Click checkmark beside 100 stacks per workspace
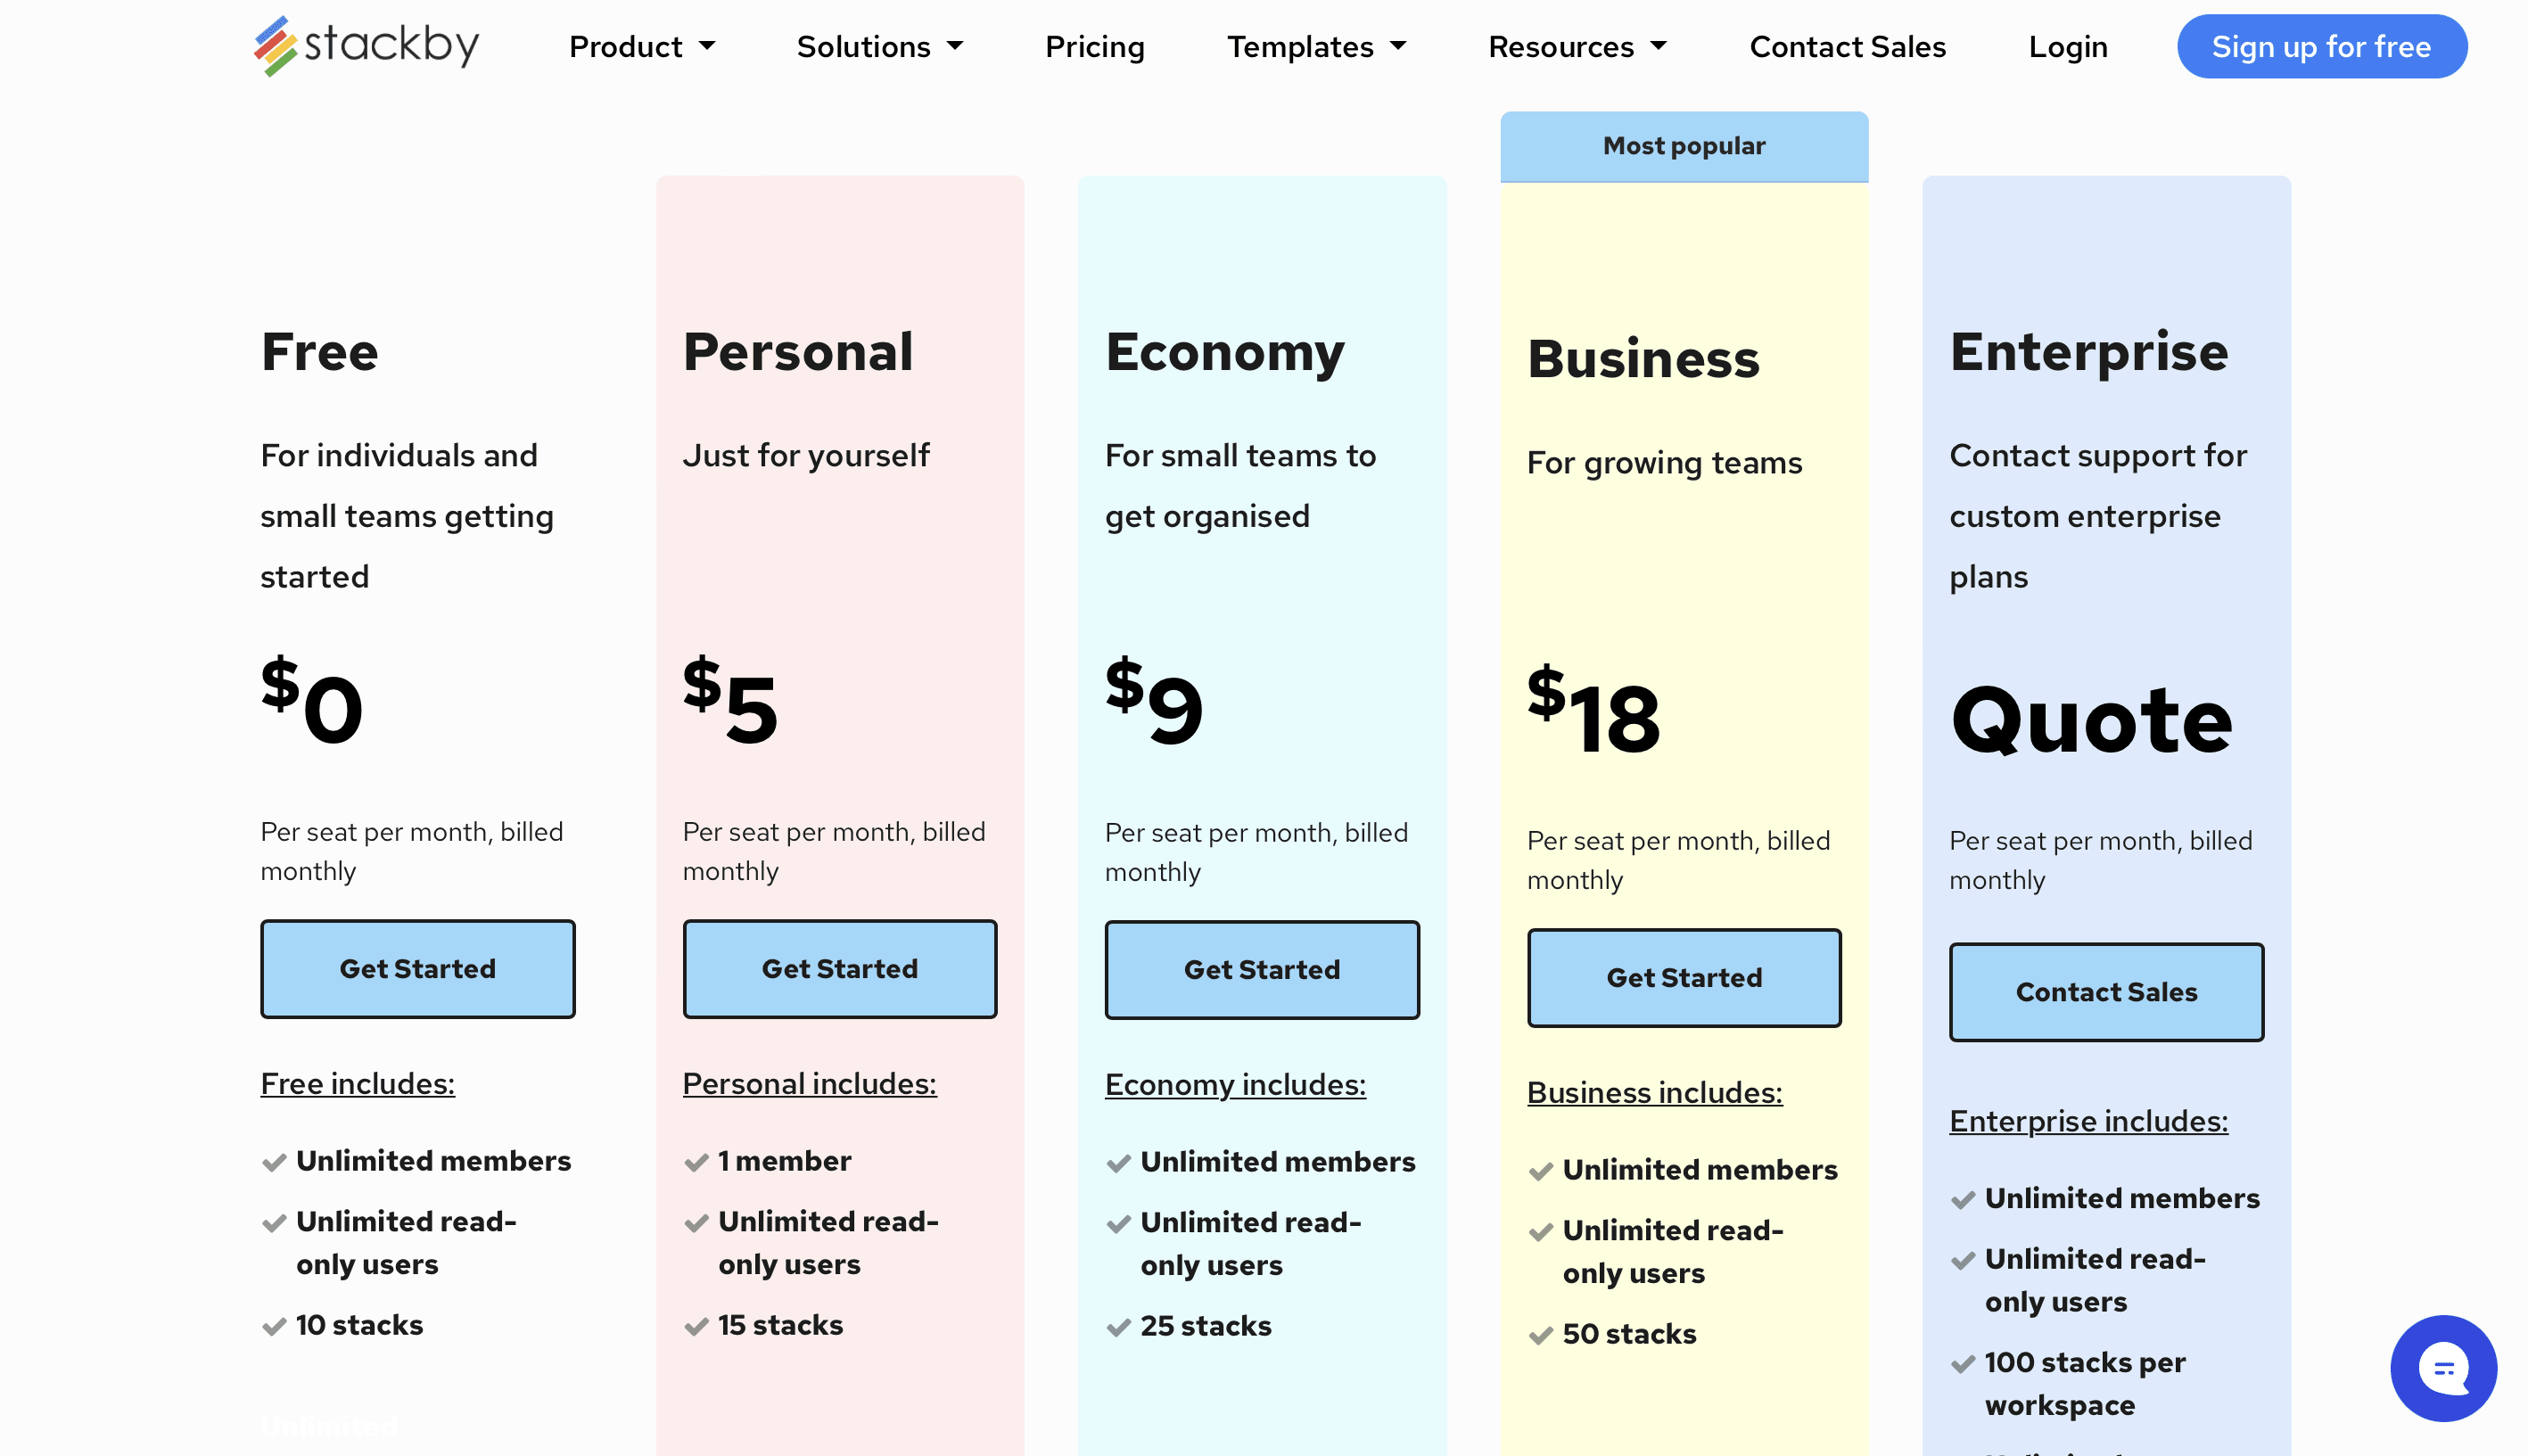Screen dimensions: 2528x1456 point(1962,1364)
